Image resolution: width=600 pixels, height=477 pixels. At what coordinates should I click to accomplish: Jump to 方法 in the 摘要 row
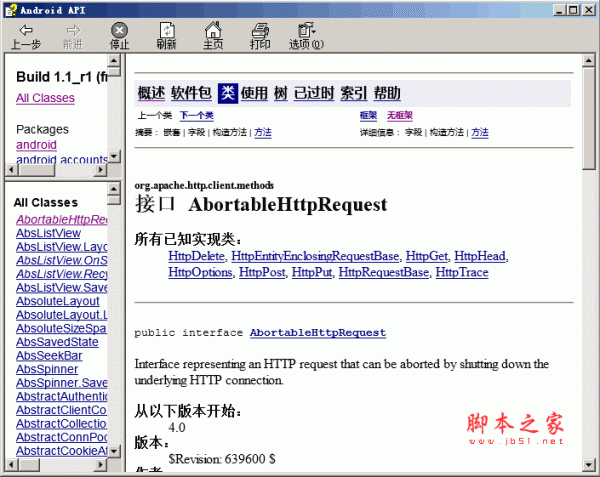click(263, 132)
